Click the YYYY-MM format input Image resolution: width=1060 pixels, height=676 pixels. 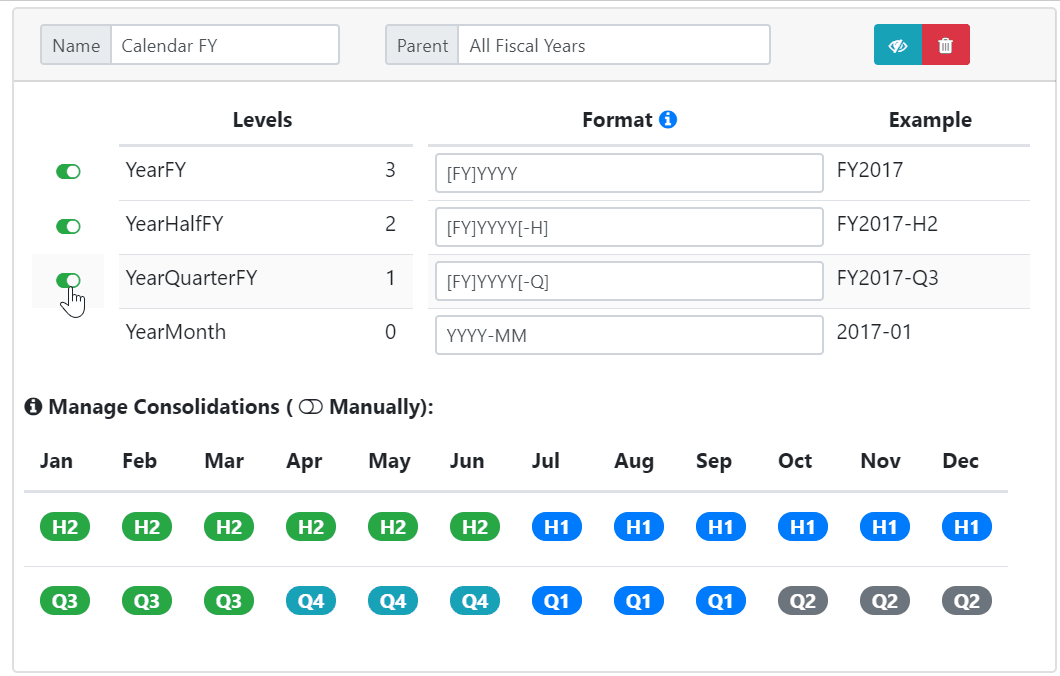629,335
